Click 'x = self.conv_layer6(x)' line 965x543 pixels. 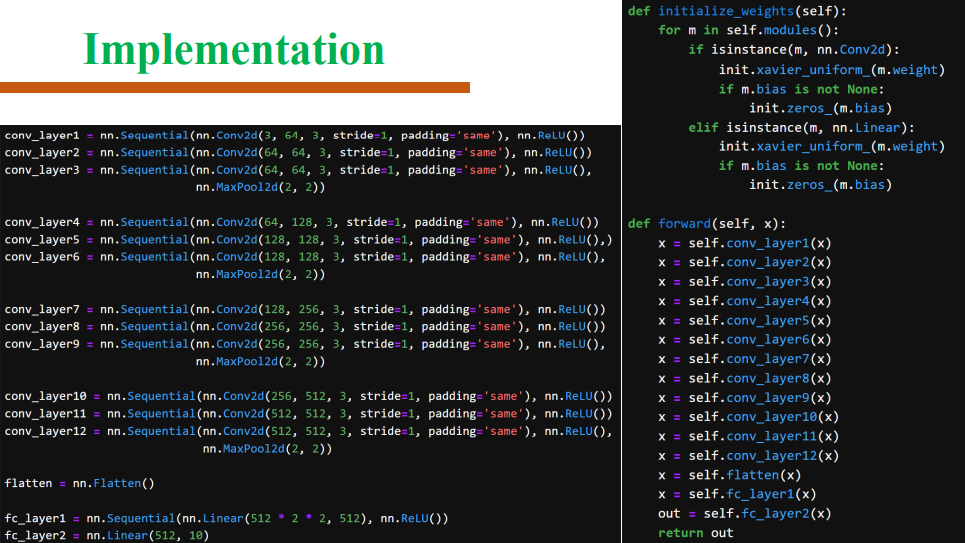coord(745,340)
